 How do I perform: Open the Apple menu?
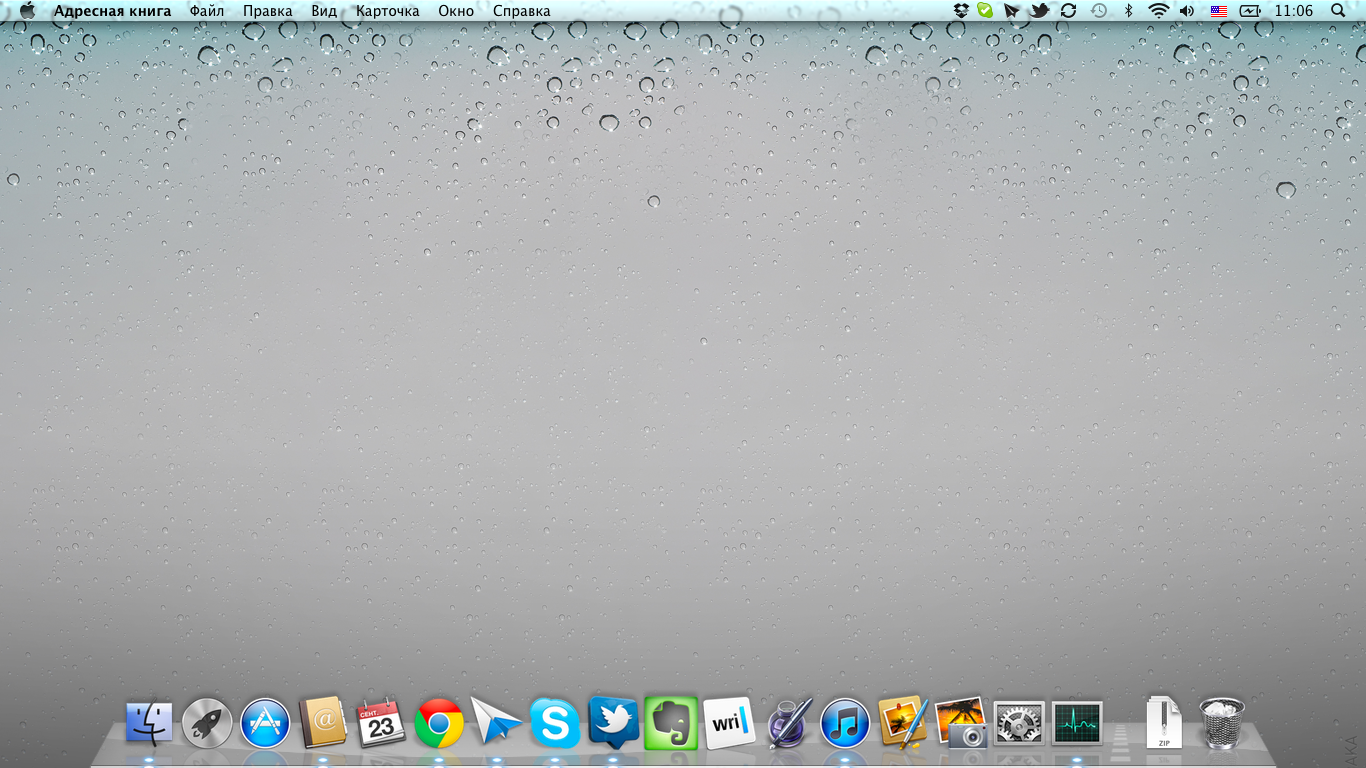pyautogui.click(x=27, y=11)
